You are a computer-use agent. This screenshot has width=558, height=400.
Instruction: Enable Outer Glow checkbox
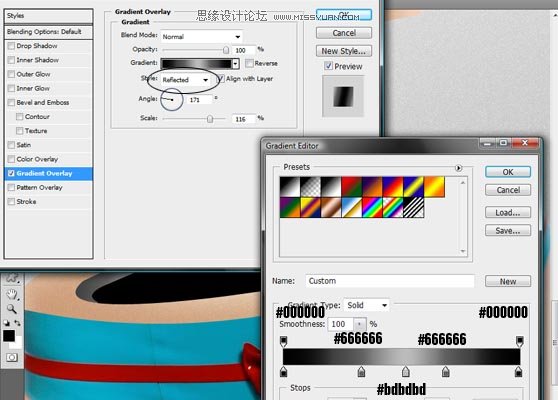[11, 74]
